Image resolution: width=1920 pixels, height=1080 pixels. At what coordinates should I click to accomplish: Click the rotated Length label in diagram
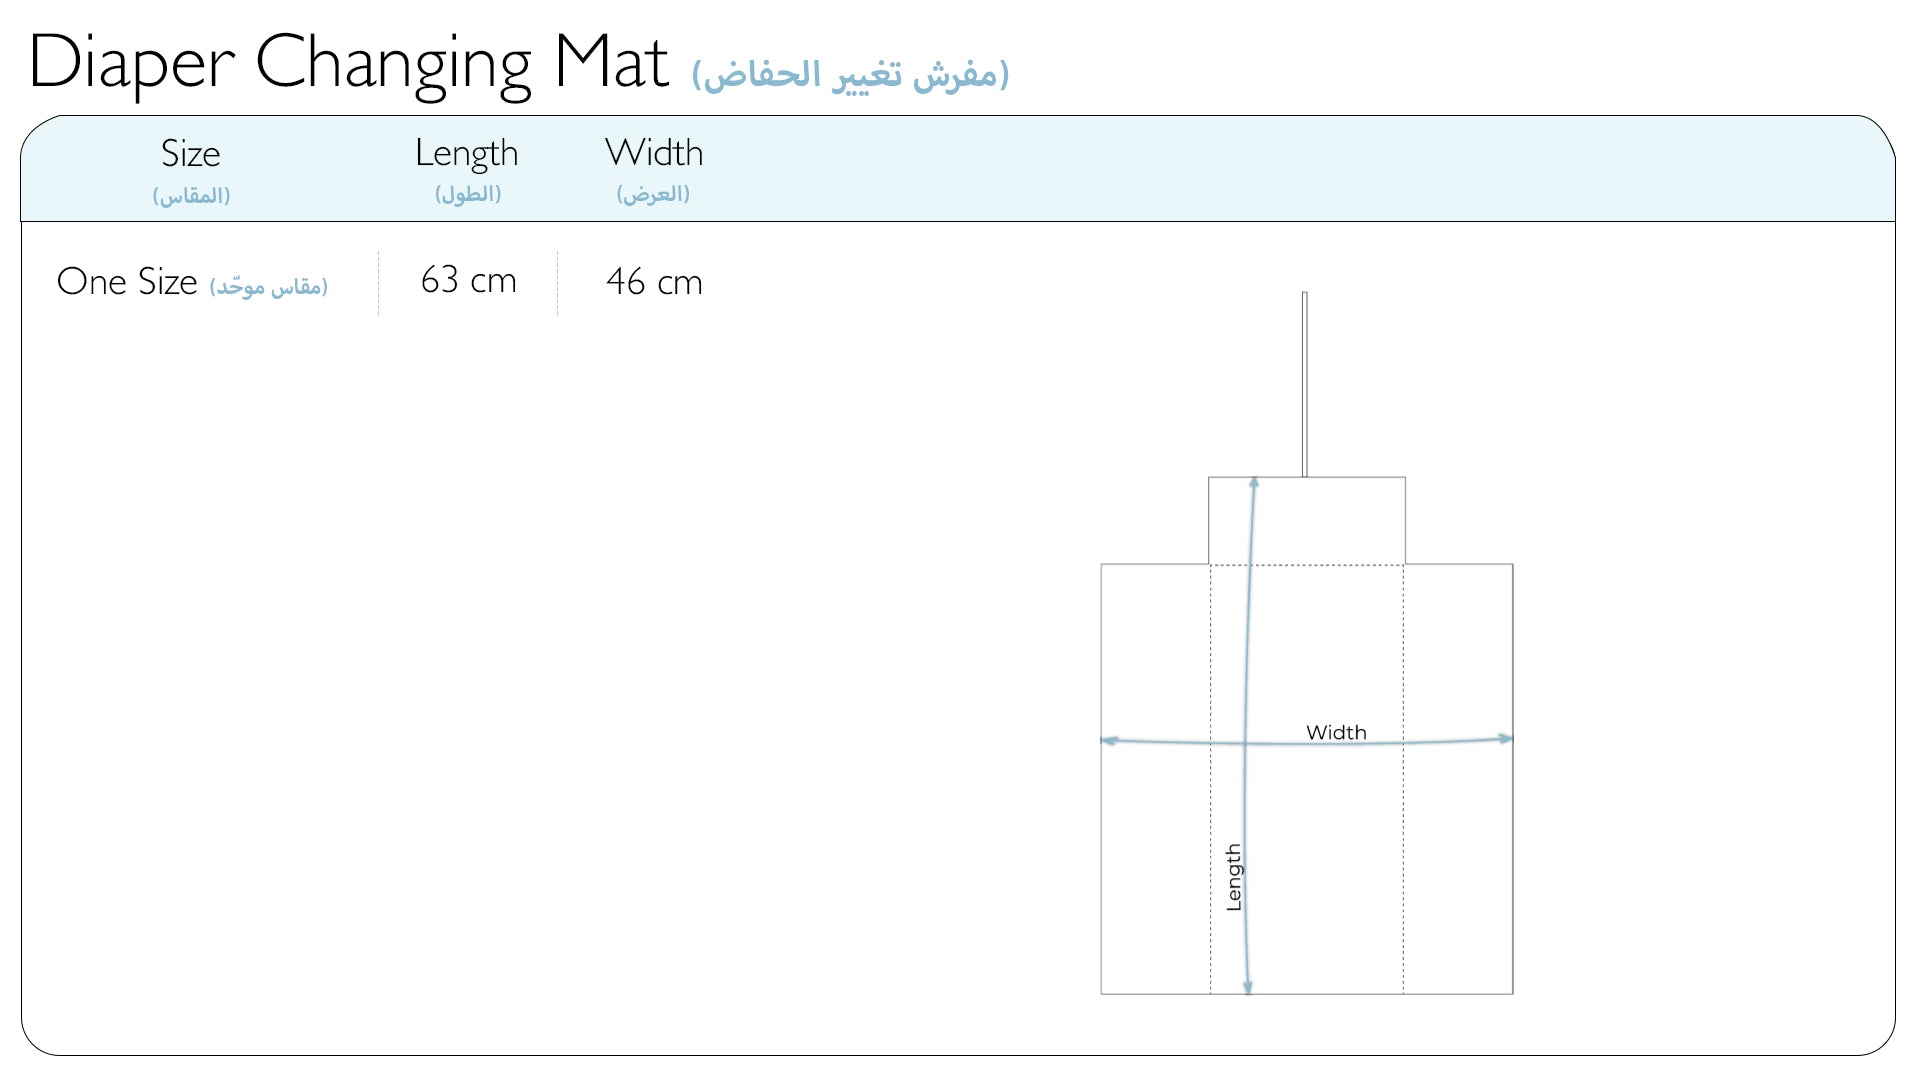click(x=1234, y=877)
